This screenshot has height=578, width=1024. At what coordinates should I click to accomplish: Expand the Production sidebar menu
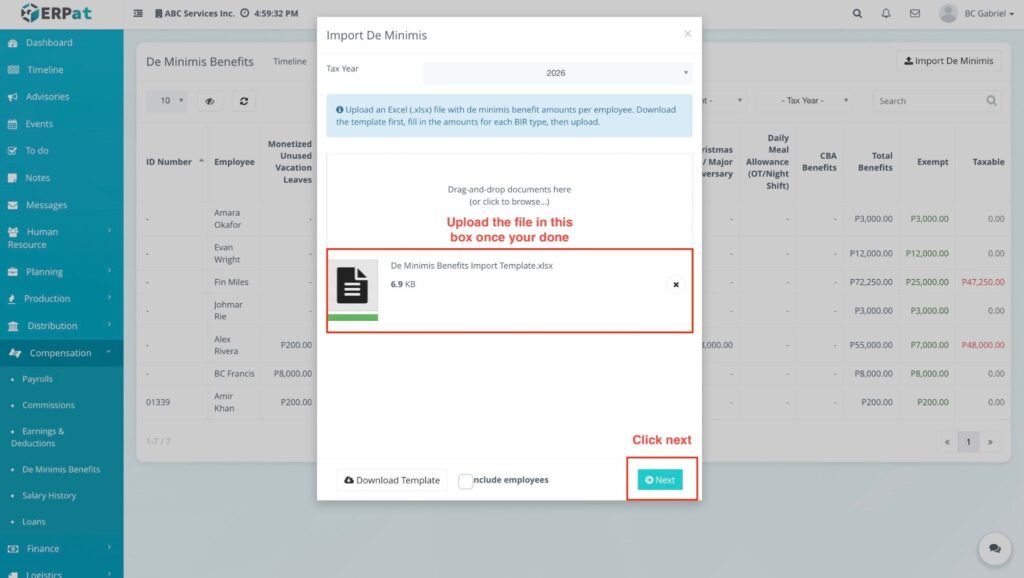(x=61, y=298)
